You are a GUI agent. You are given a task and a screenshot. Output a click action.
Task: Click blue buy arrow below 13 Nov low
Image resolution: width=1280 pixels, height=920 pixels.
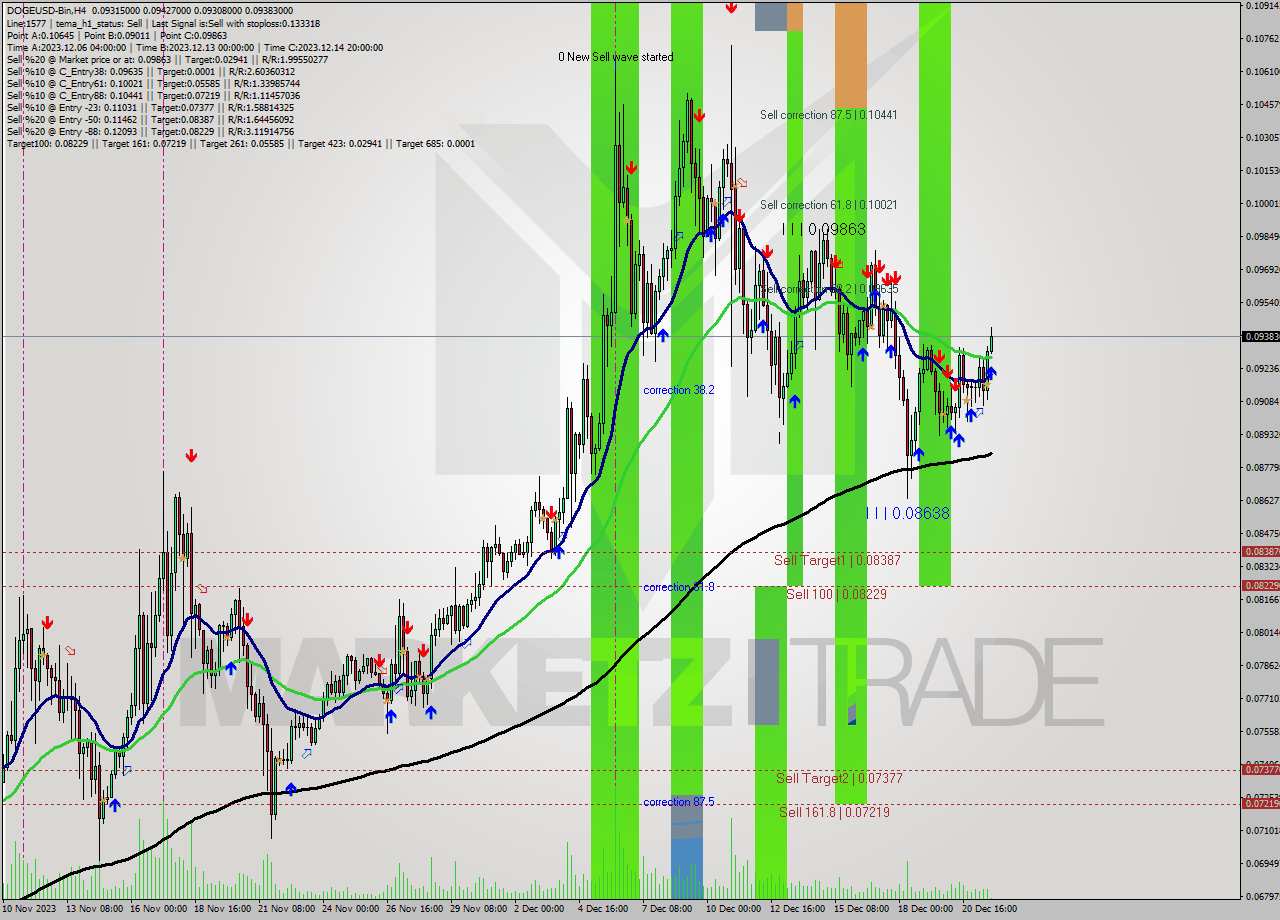pyautogui.click(x=115, y=805)
